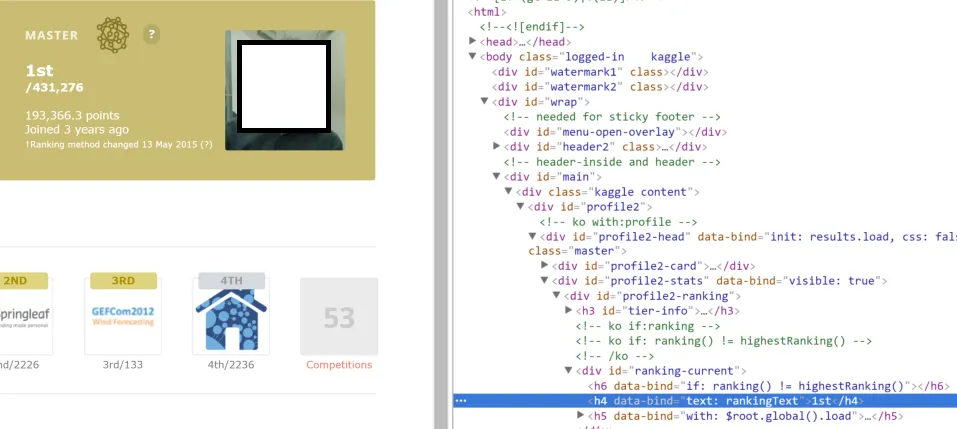957x429 pixels.
Task: Click the 3rd/133 ranking text
Action: pos(123,365)
